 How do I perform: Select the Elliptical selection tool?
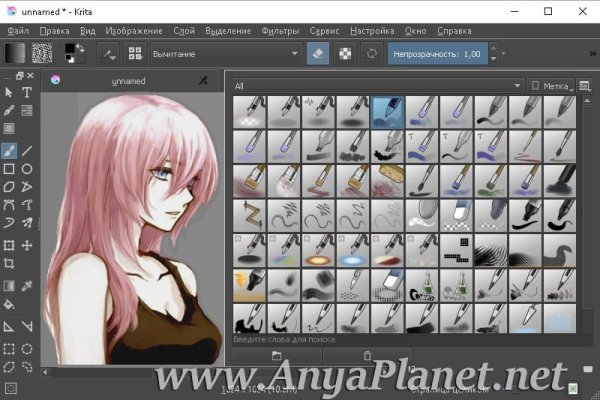click(x=27, y=349)
